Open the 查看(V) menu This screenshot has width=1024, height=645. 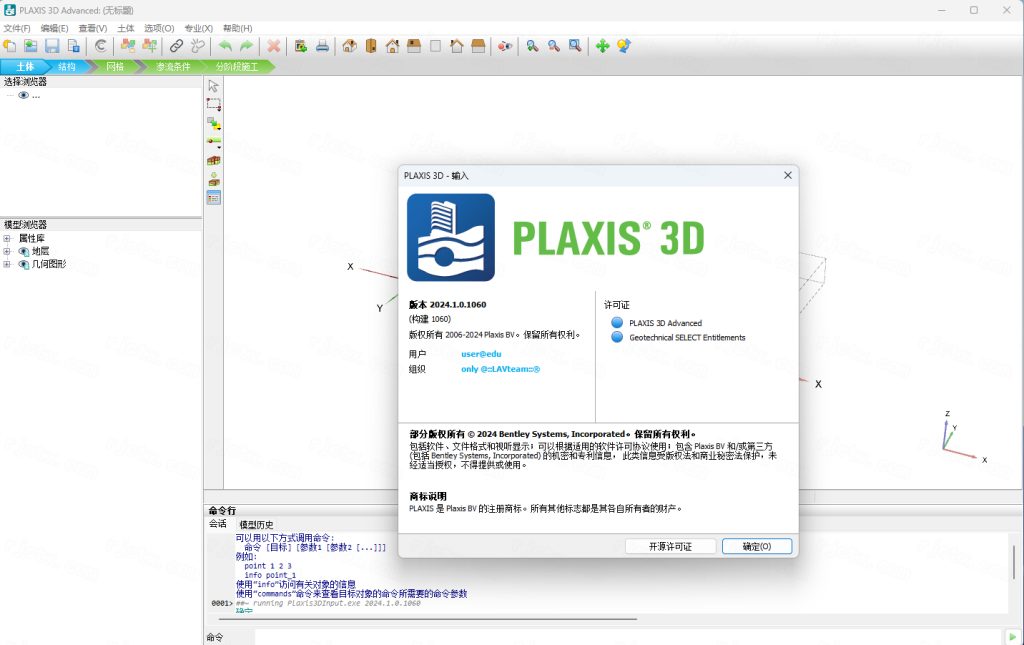[93, 28]
